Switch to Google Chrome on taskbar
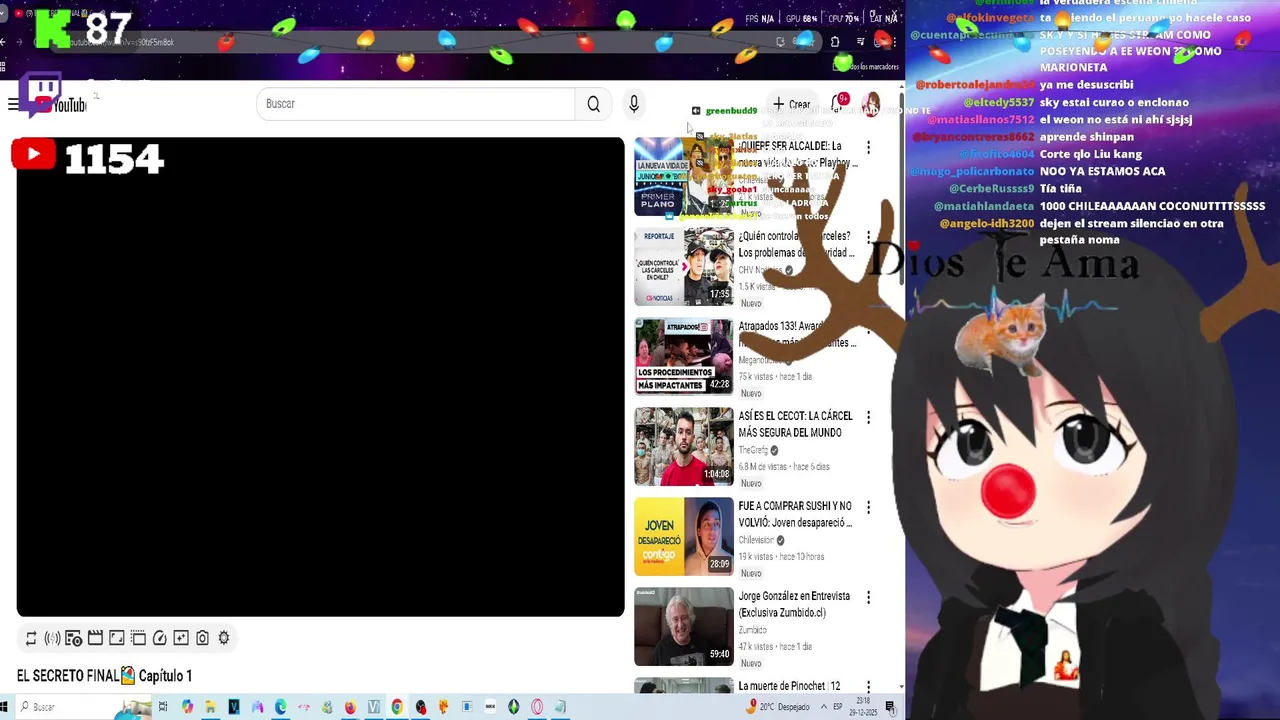Image resolution: width=1280 pixels, height=720 pixels. coord(397,707)
